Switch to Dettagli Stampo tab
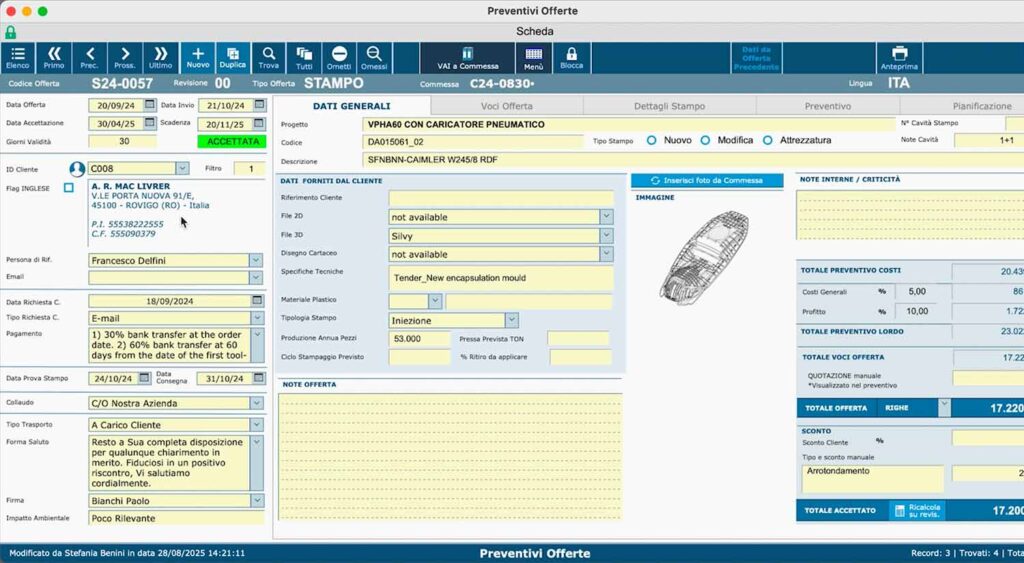1024x563 pixels. (669, 106)
